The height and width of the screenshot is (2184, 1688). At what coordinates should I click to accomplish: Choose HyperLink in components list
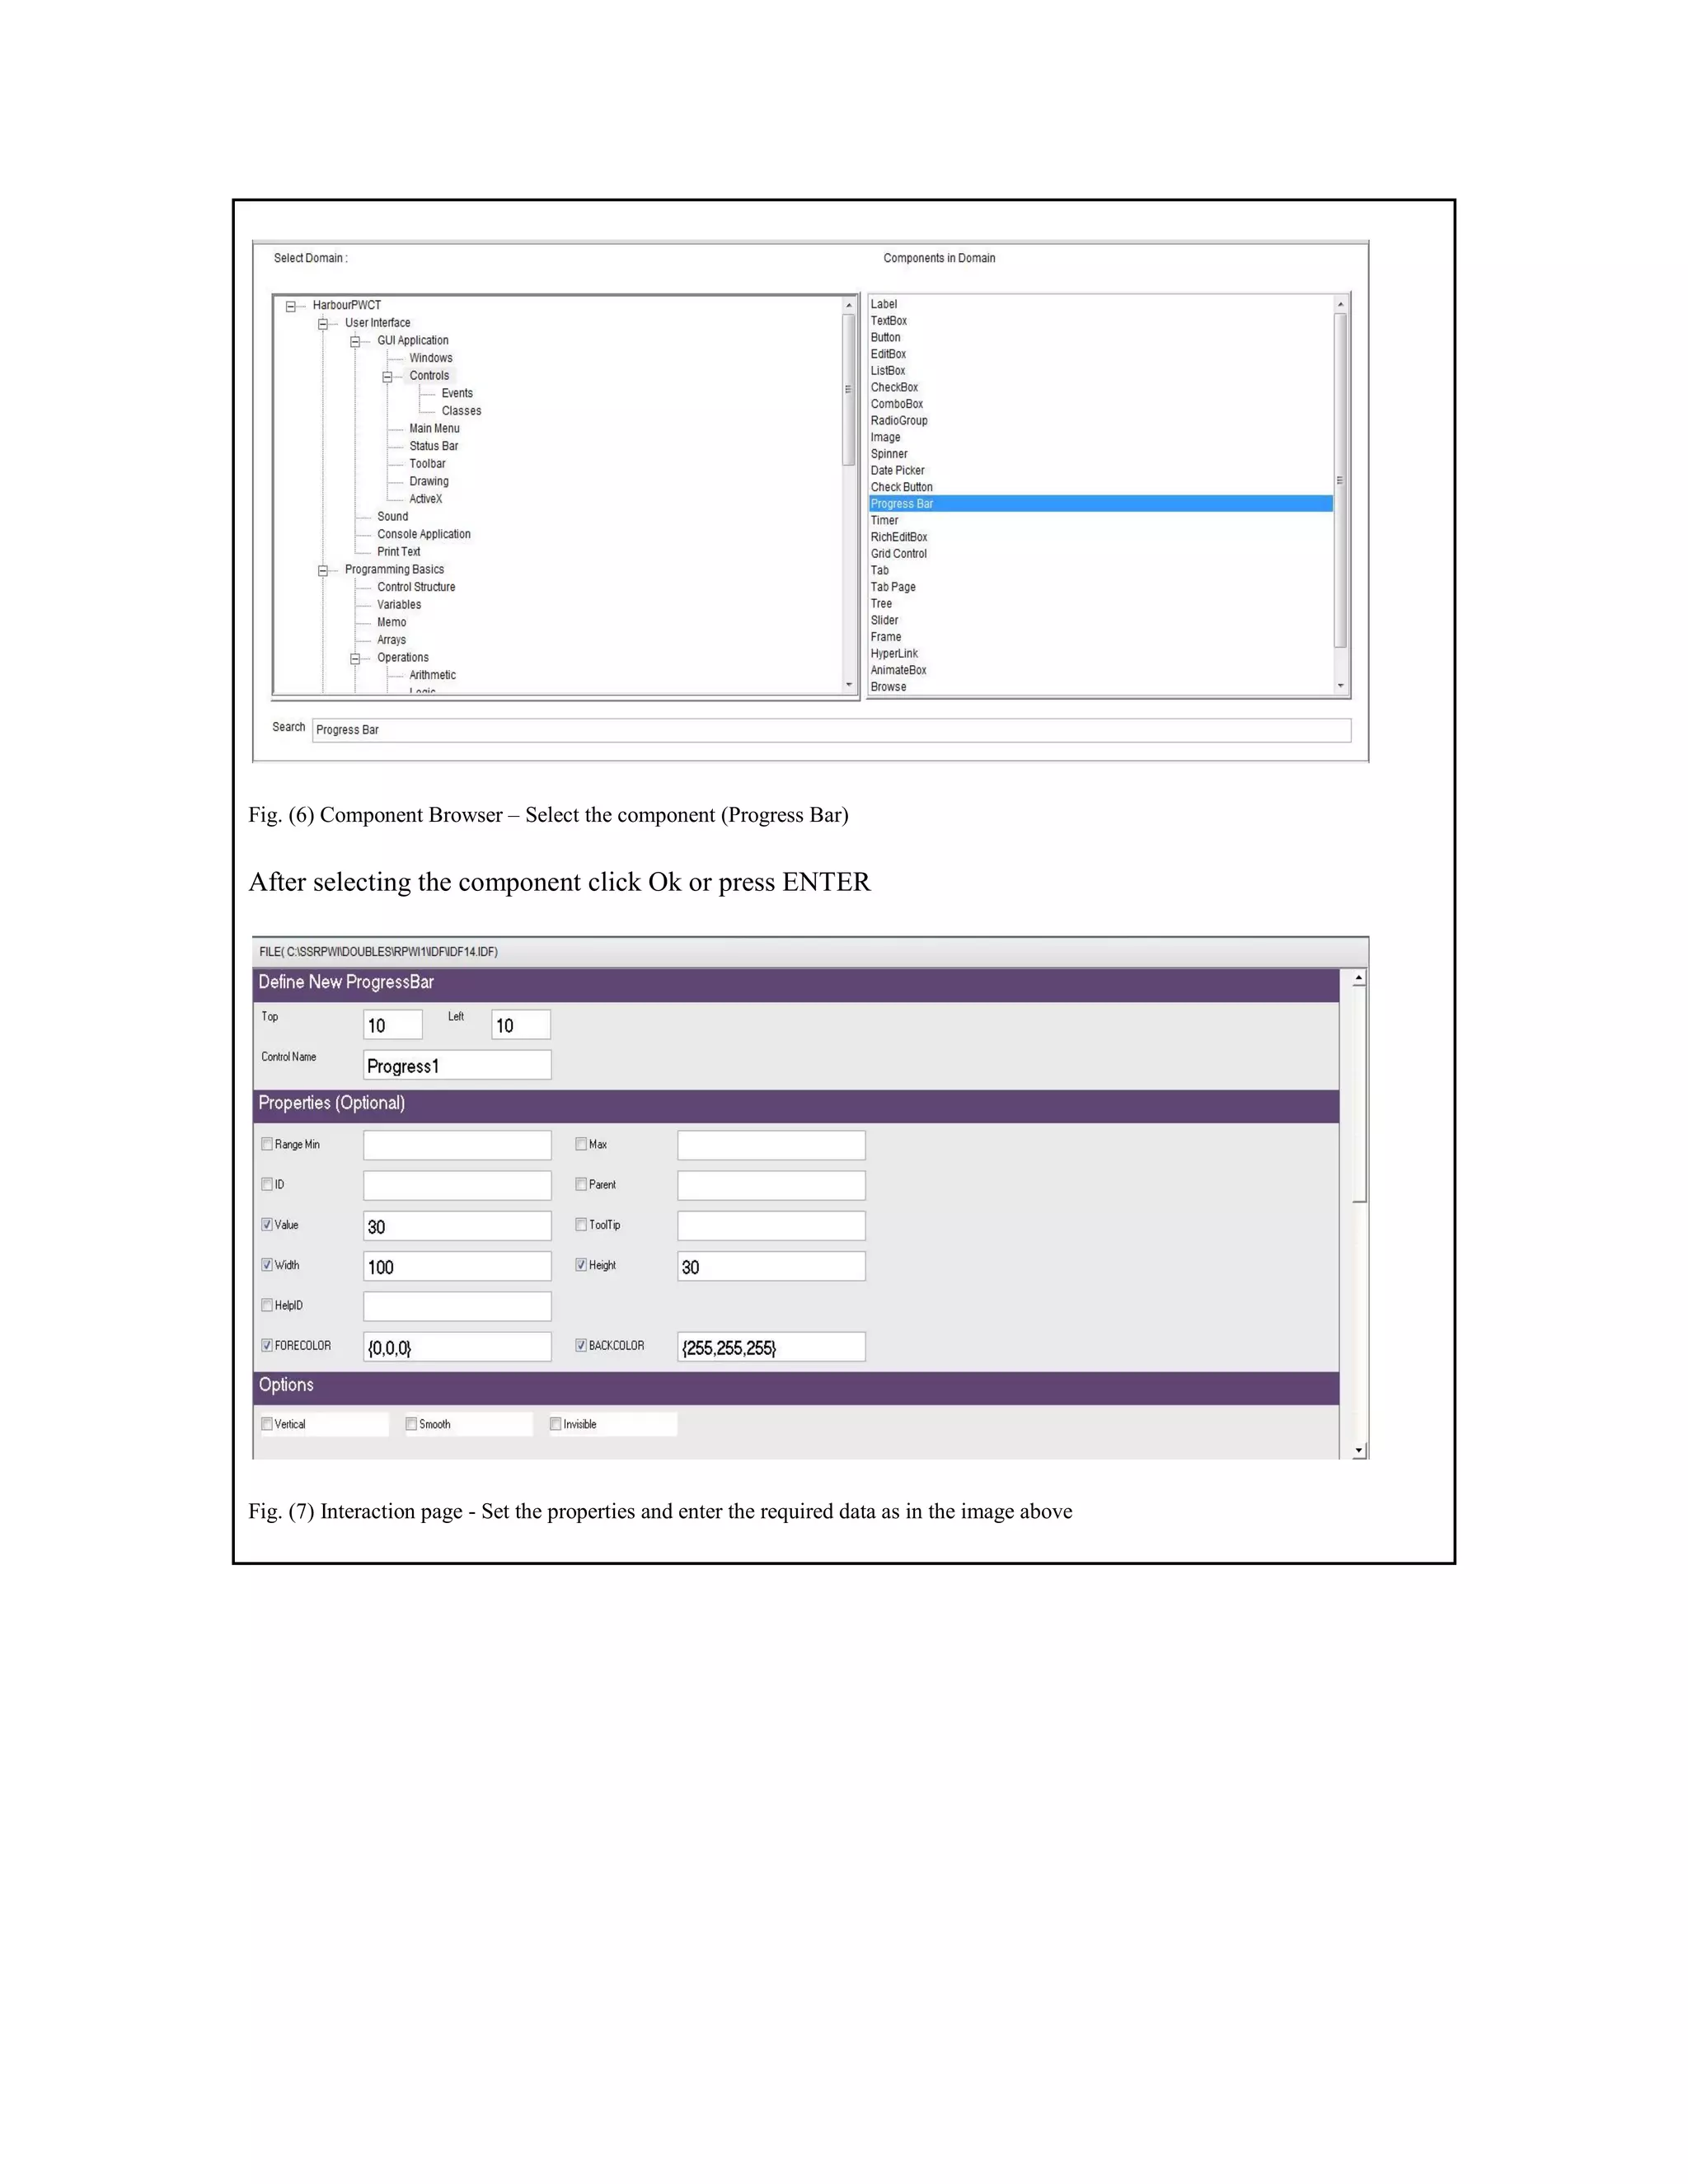coord(894,654)
